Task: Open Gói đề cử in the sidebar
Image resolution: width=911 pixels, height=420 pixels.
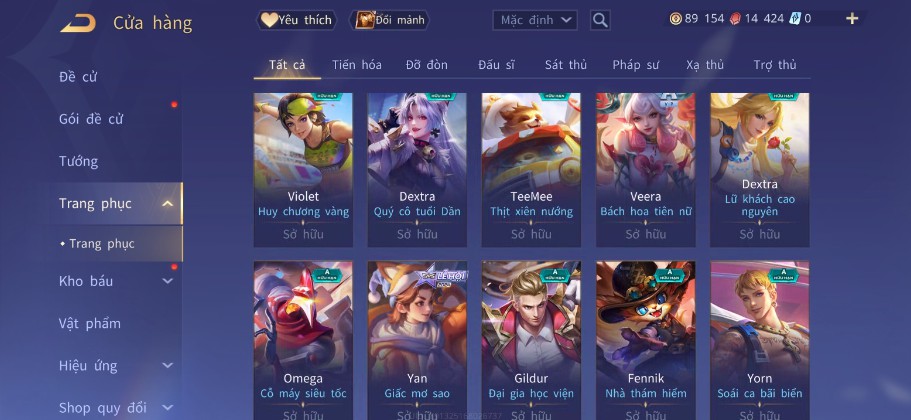Action: pos(91,119)
